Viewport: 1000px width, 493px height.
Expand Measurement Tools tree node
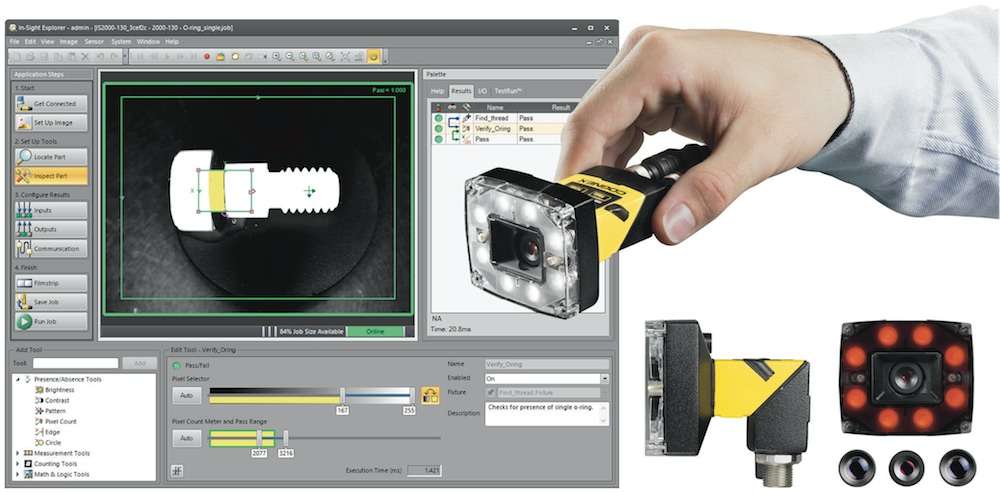point(18,453)
